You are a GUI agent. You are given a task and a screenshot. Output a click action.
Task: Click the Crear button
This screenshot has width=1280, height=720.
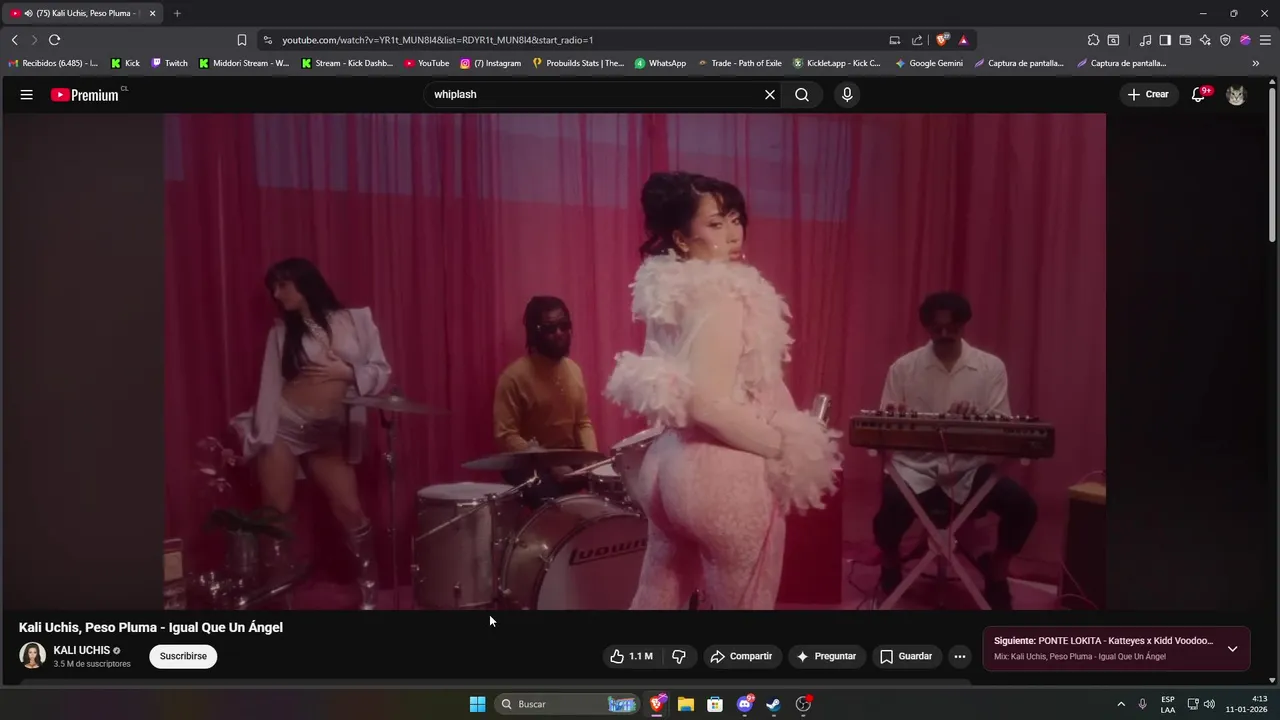pos(1148,95)
